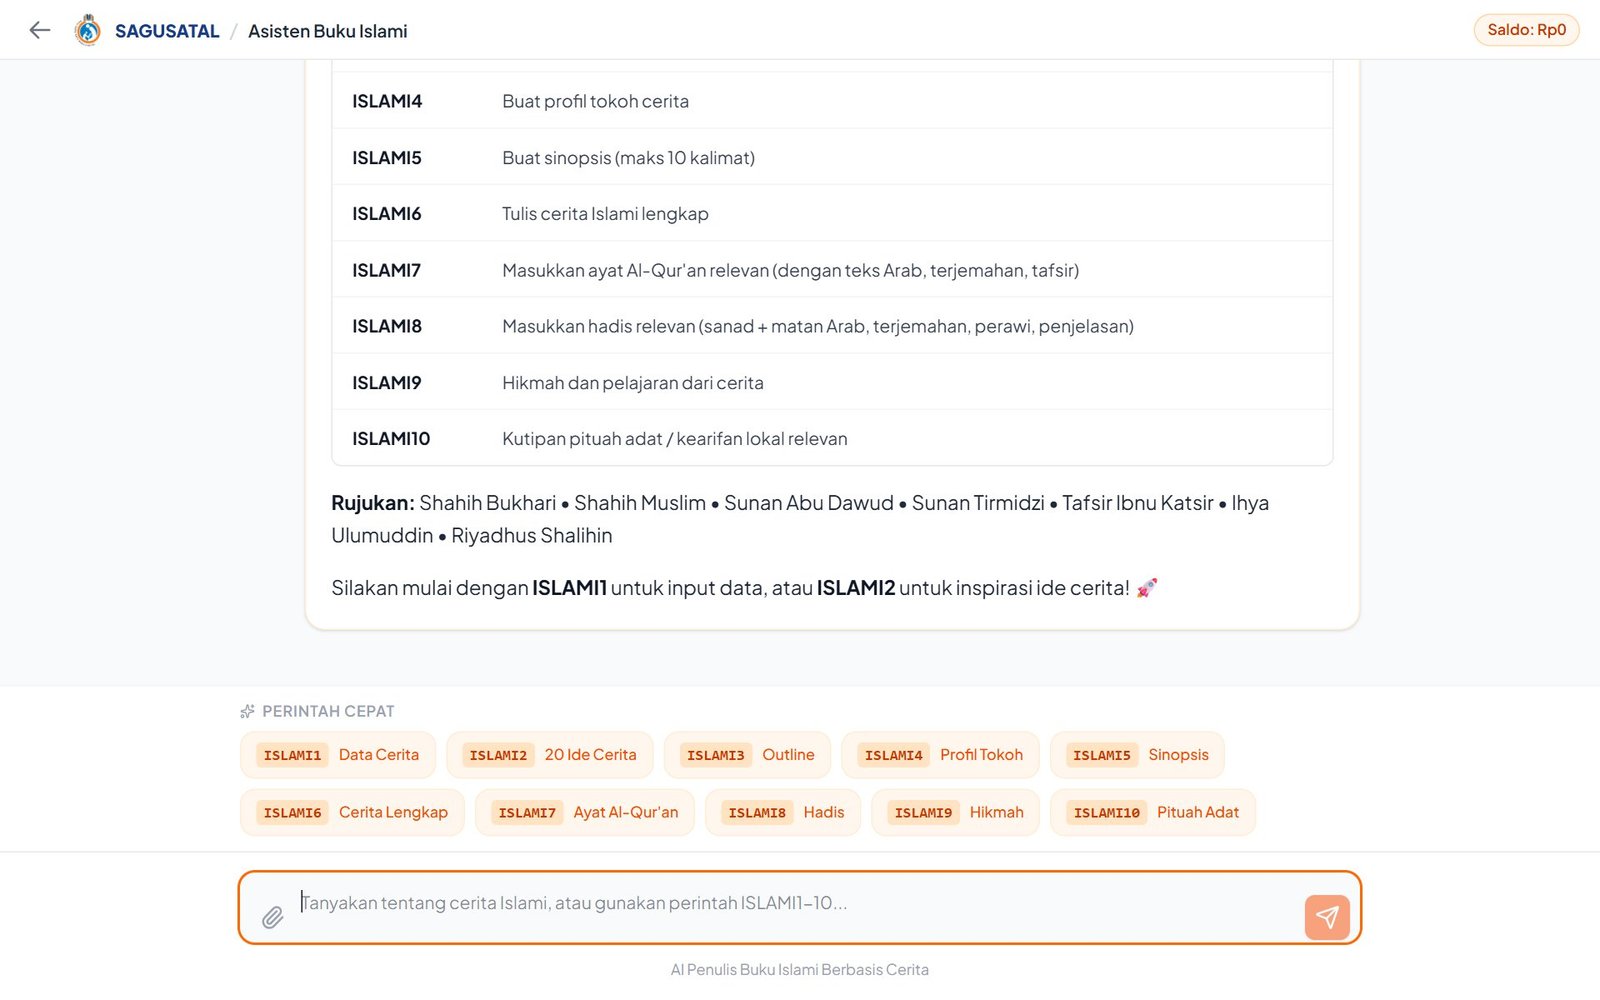
Task: Click the ISLAMI6 table row label
Action: pyautogui.click(x=387, y=214)
